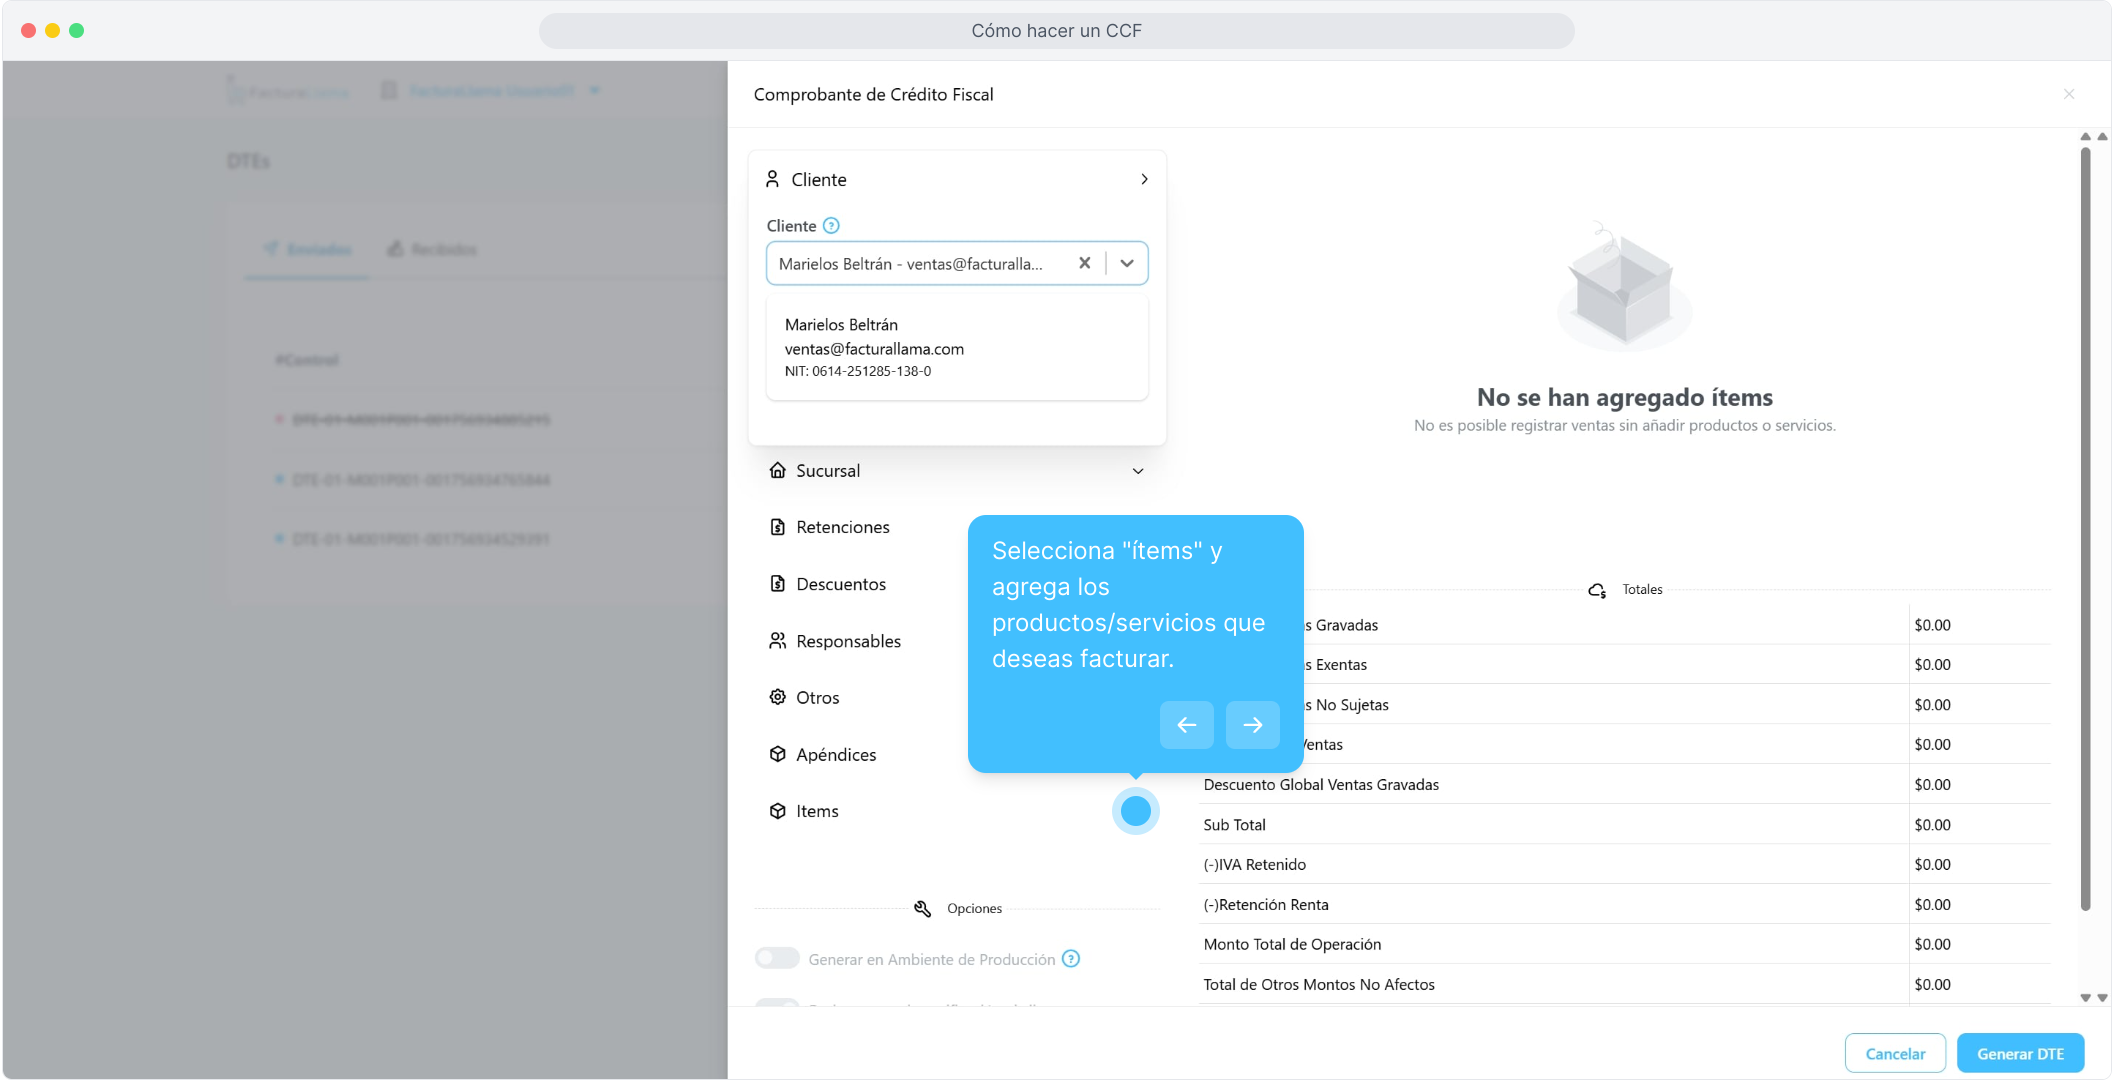
Task: Click the vertical scrollbar of the form
Action: coord(2085,530)
